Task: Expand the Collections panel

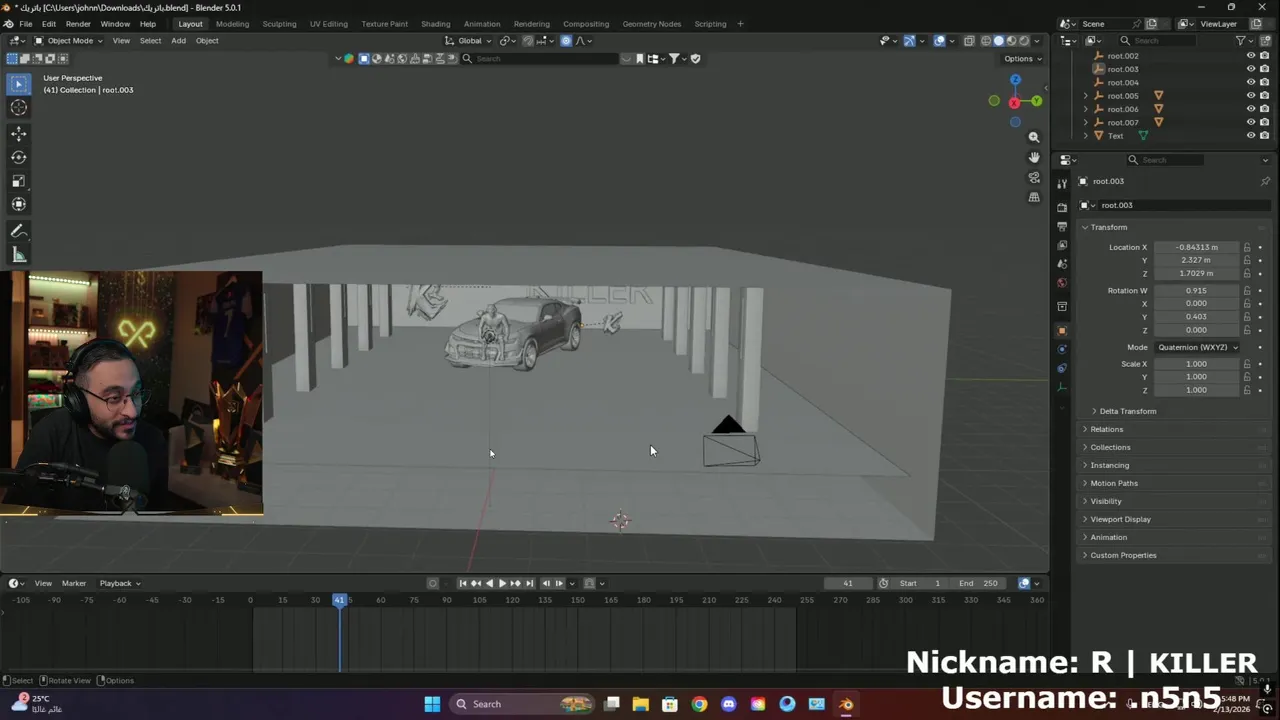Action: pos(1110,447)
